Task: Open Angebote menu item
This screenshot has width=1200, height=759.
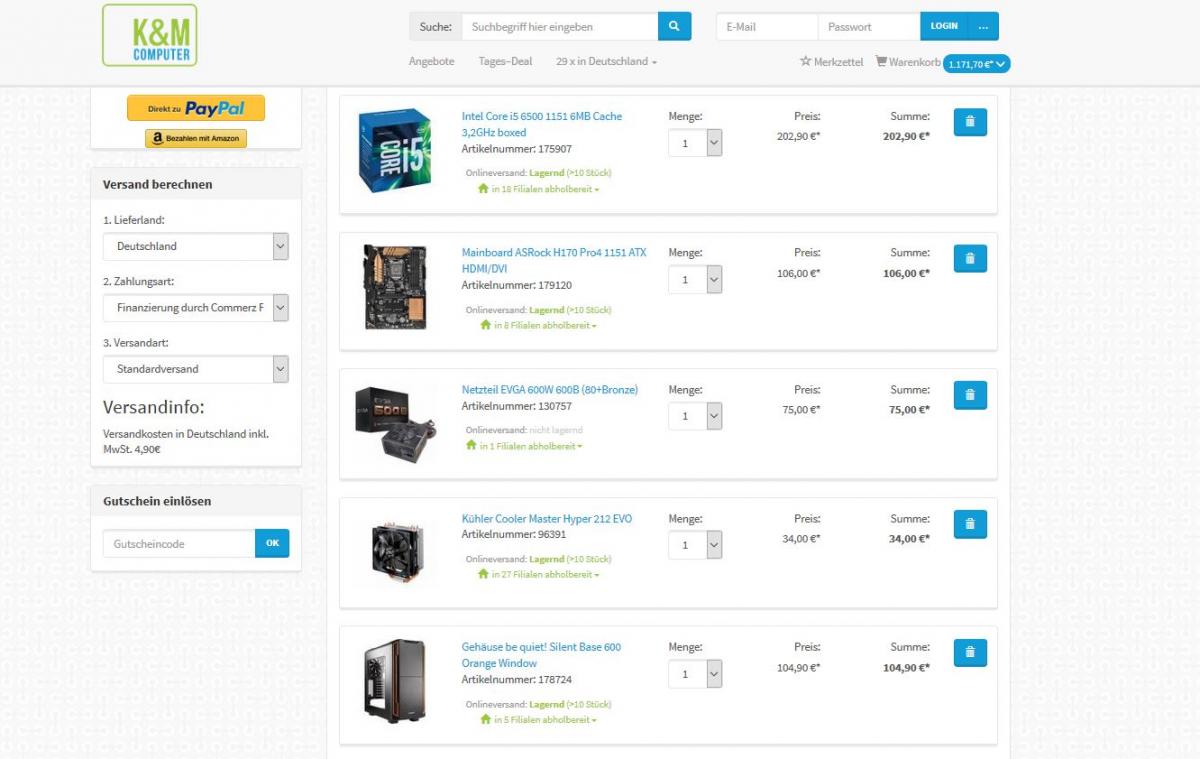Action: point(432,61)
